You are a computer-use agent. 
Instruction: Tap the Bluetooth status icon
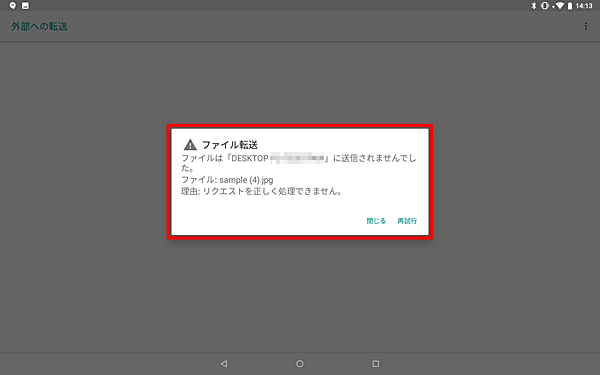(x=534, y=5)
